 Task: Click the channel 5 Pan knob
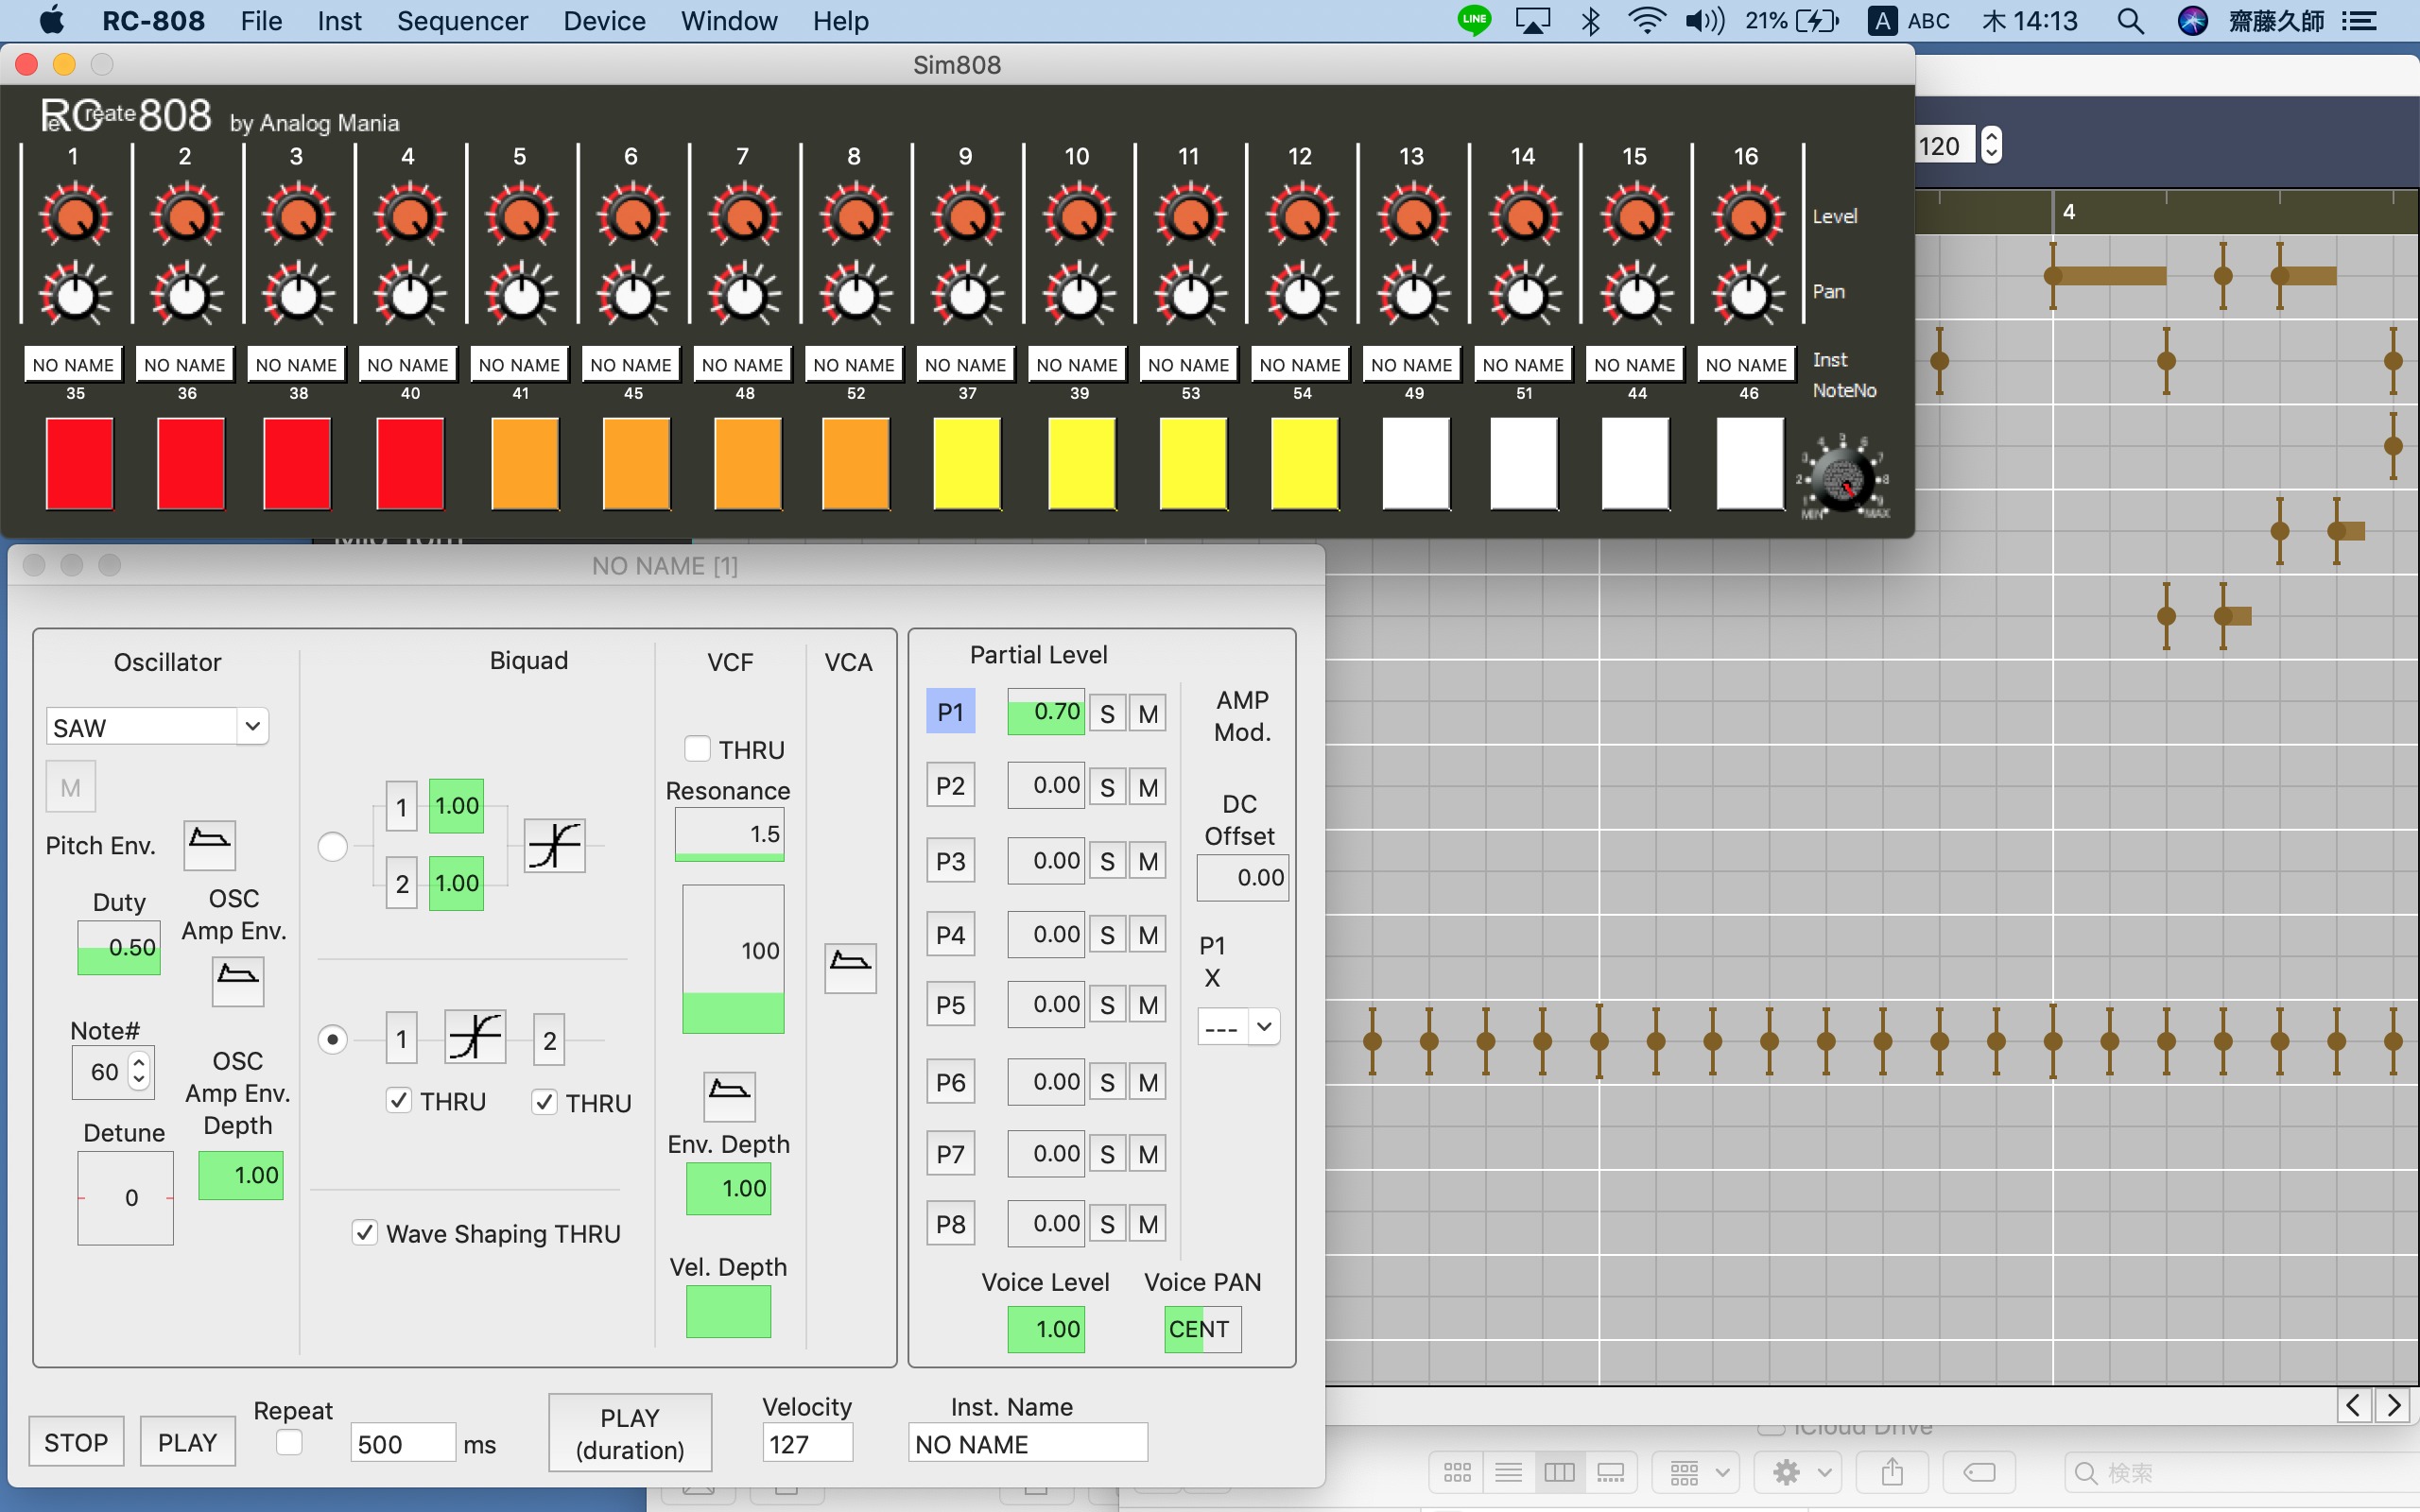click(x=520, y=295)
